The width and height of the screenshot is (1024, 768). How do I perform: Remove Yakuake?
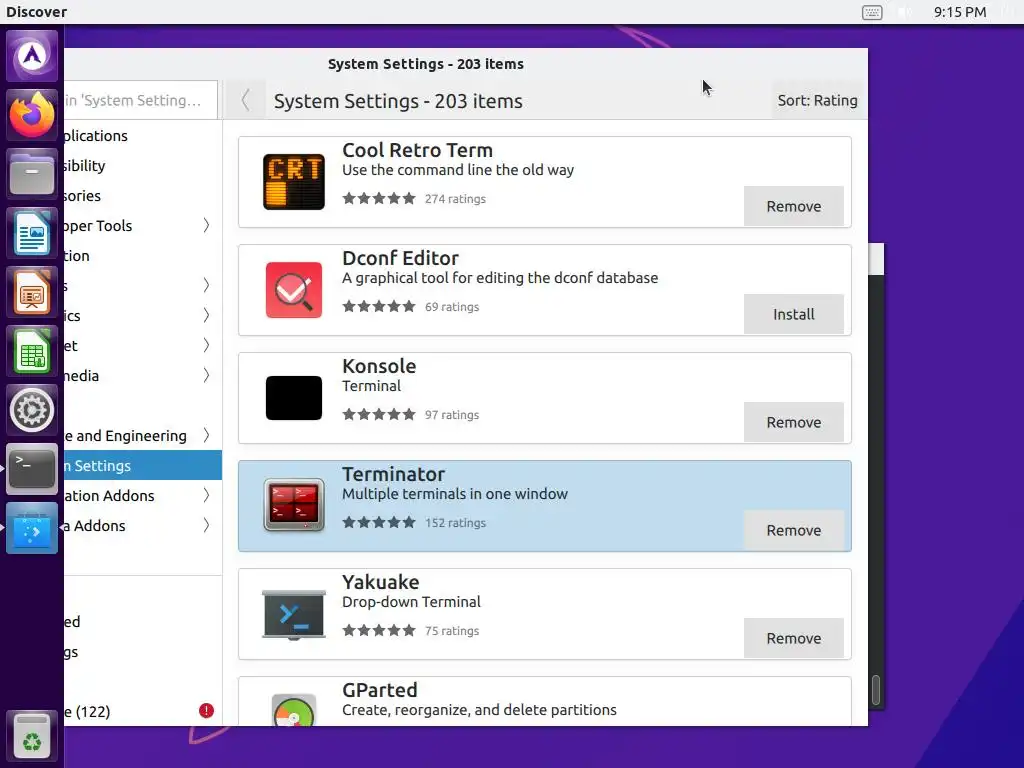(793, 638)
